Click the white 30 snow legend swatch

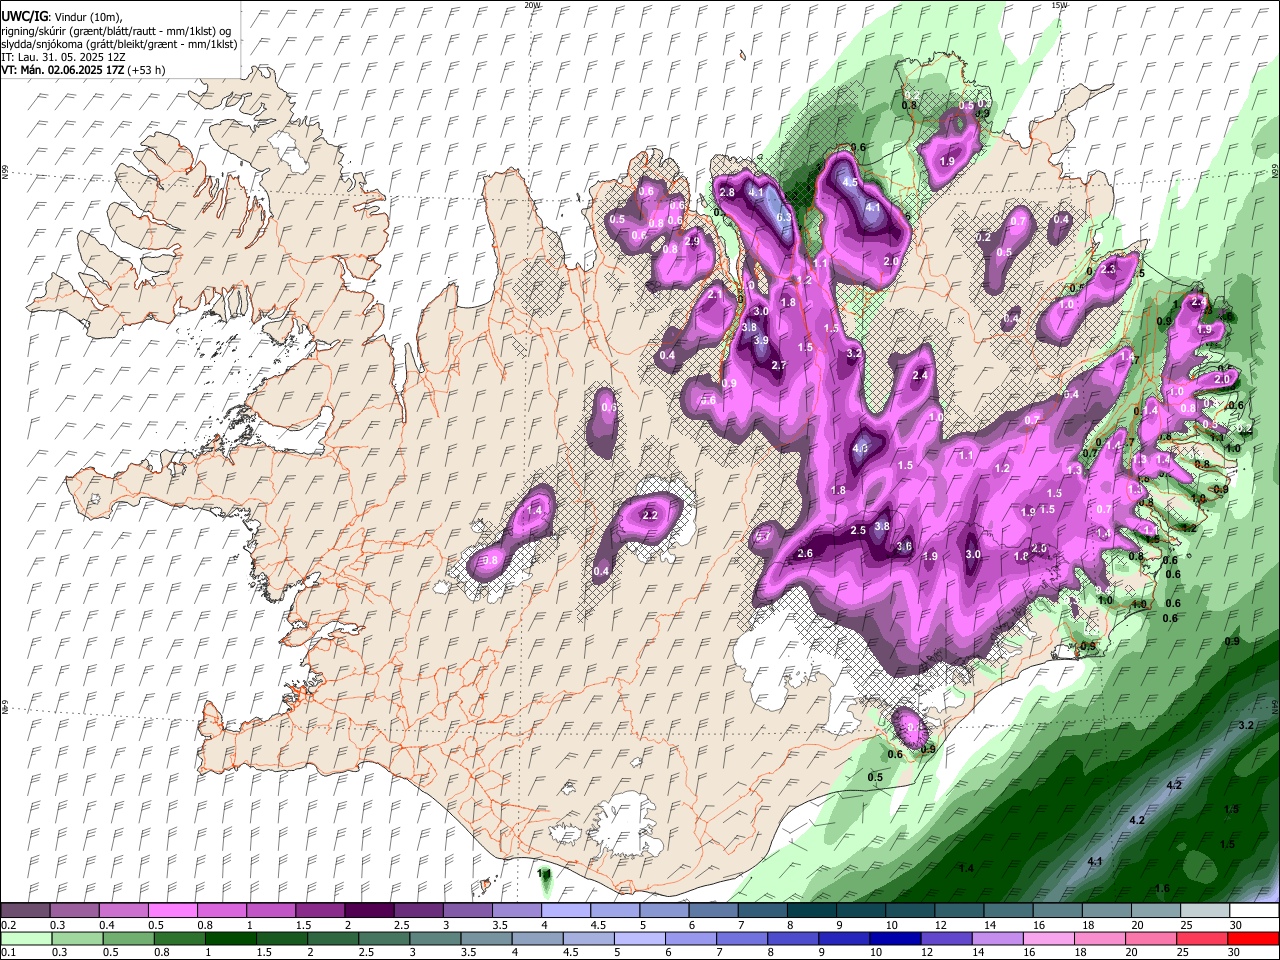[x=1255, y=911]
